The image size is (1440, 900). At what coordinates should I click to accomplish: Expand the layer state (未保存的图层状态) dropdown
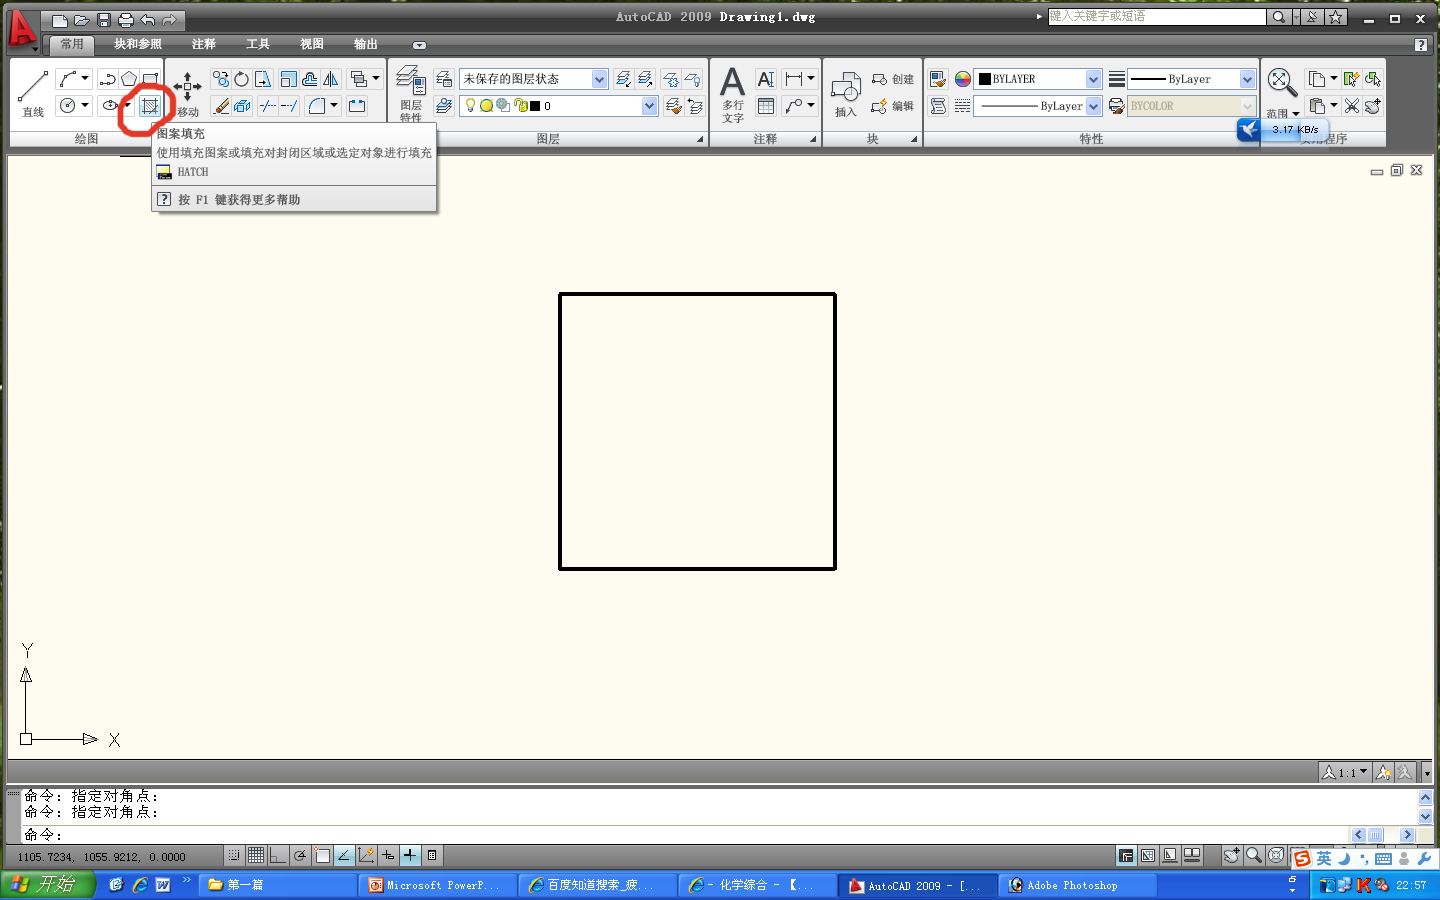tap(599, 79)
